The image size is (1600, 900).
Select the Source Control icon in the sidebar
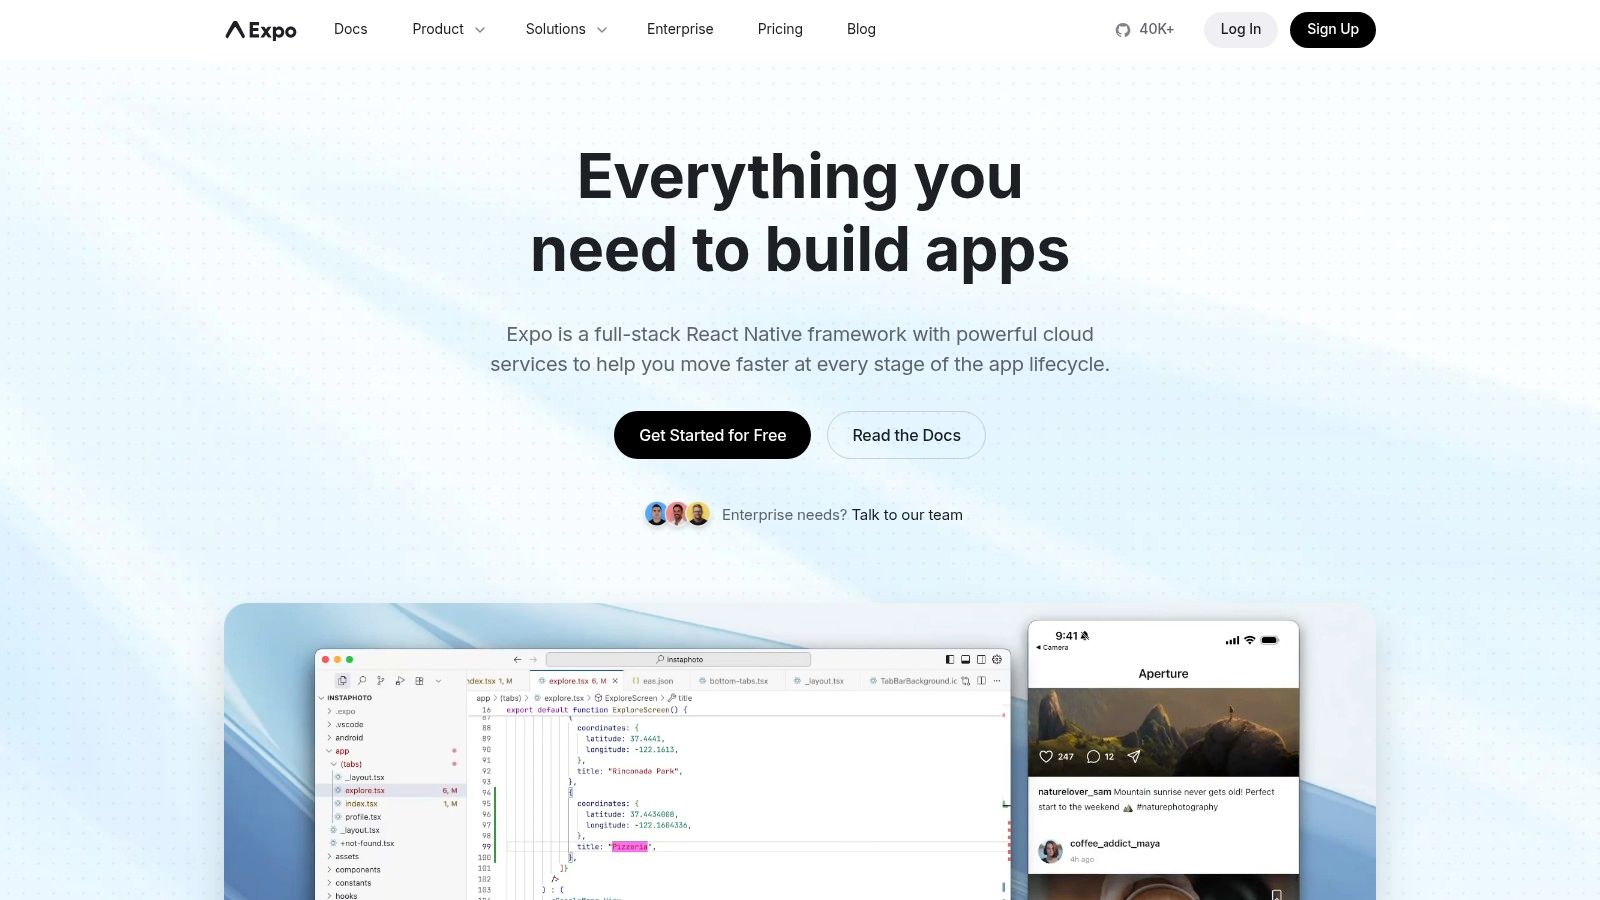(380, 681)
